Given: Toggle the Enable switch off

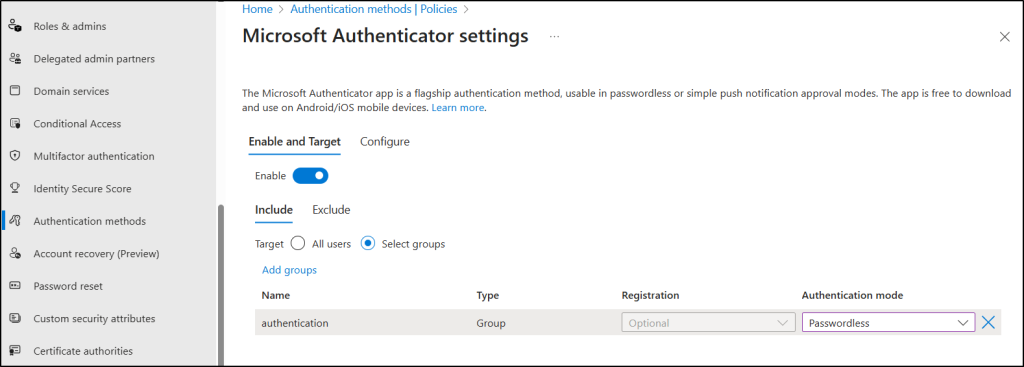Looking at the screenshot, I should tap(310, 176).
